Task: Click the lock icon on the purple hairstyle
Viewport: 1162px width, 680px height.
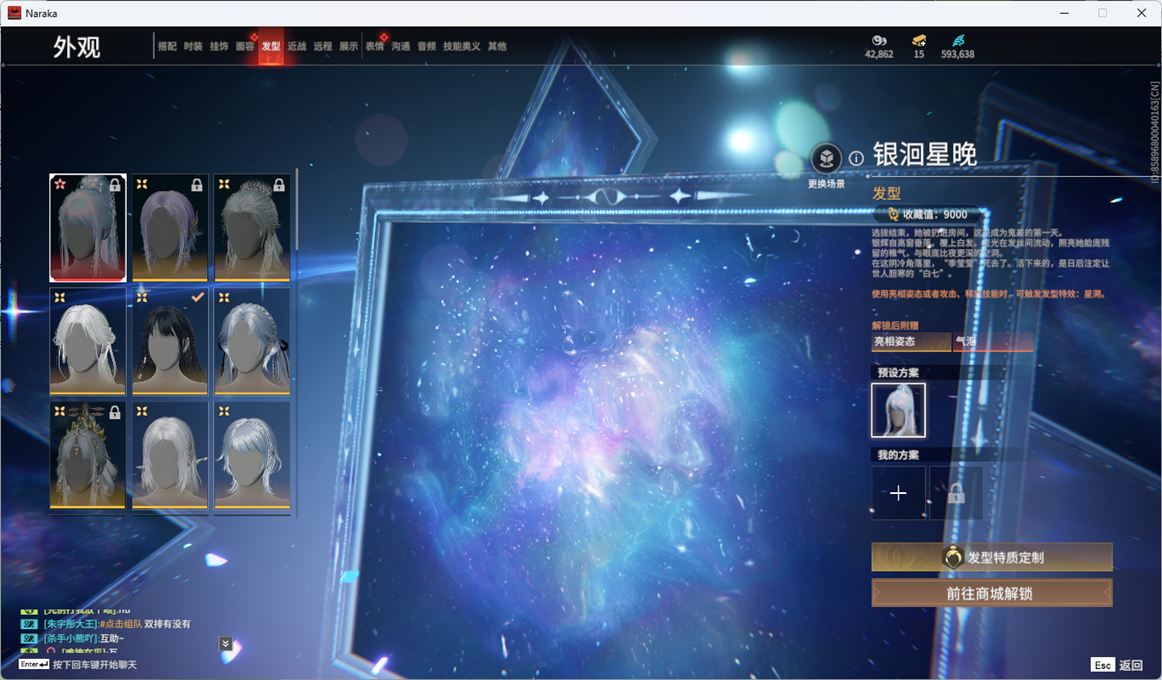Action: pyautogui.click(x=196, y=185)
